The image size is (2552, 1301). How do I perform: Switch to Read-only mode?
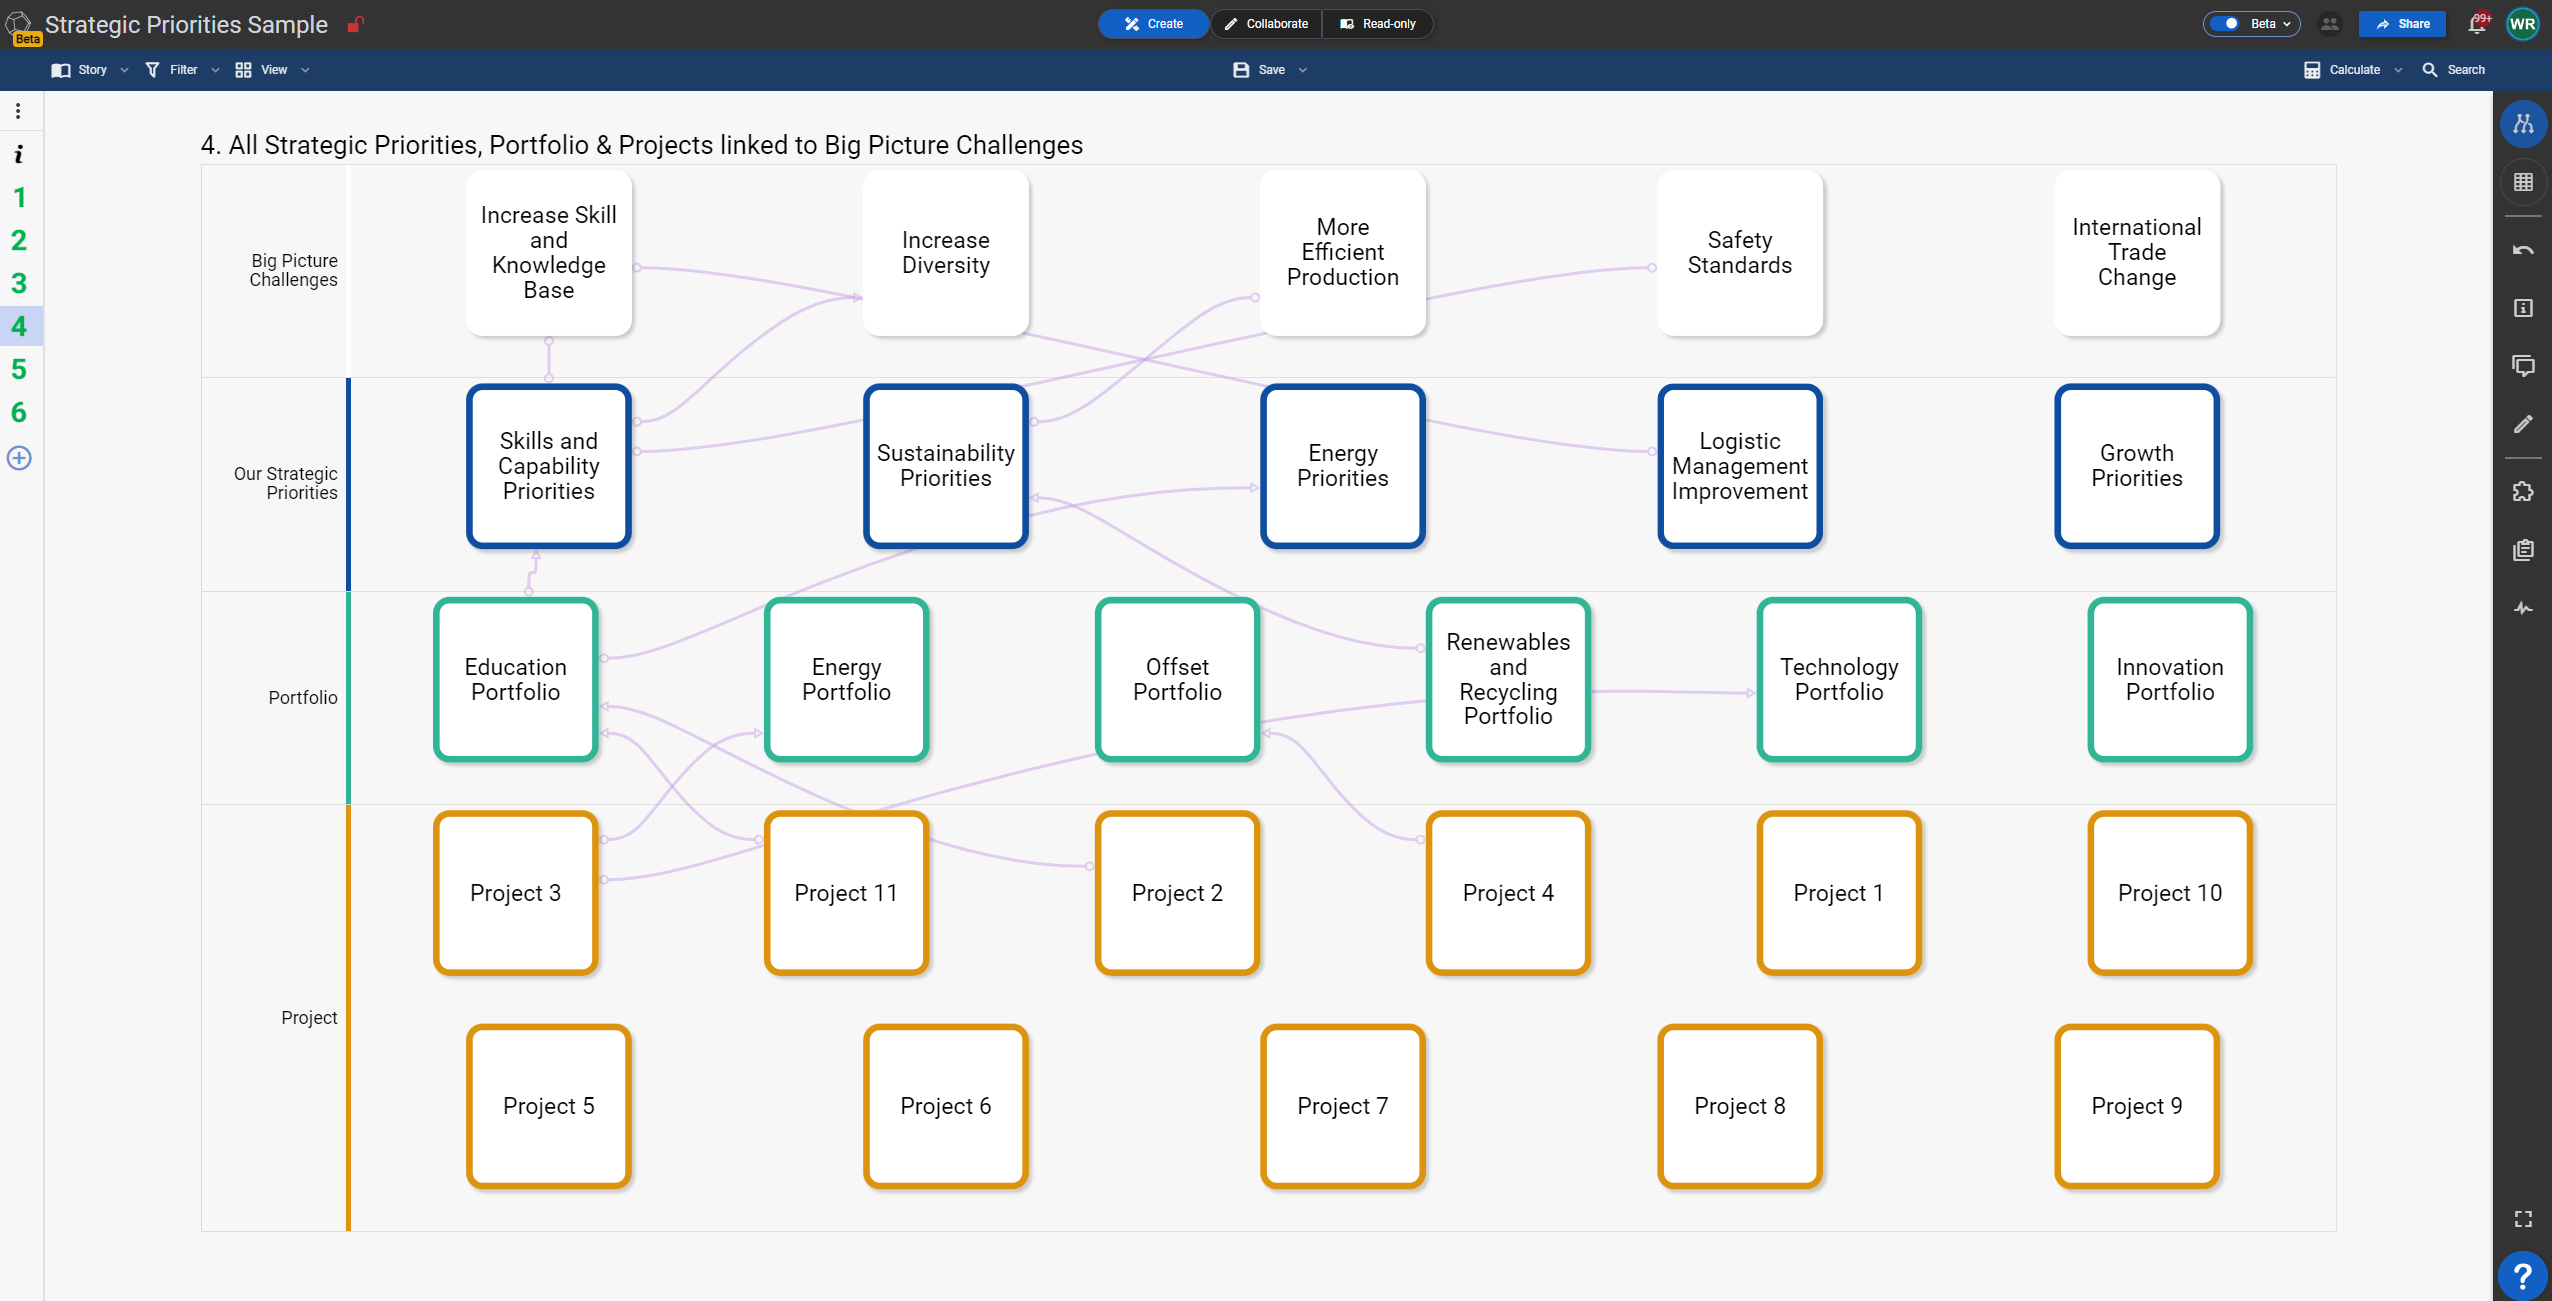1378,24
